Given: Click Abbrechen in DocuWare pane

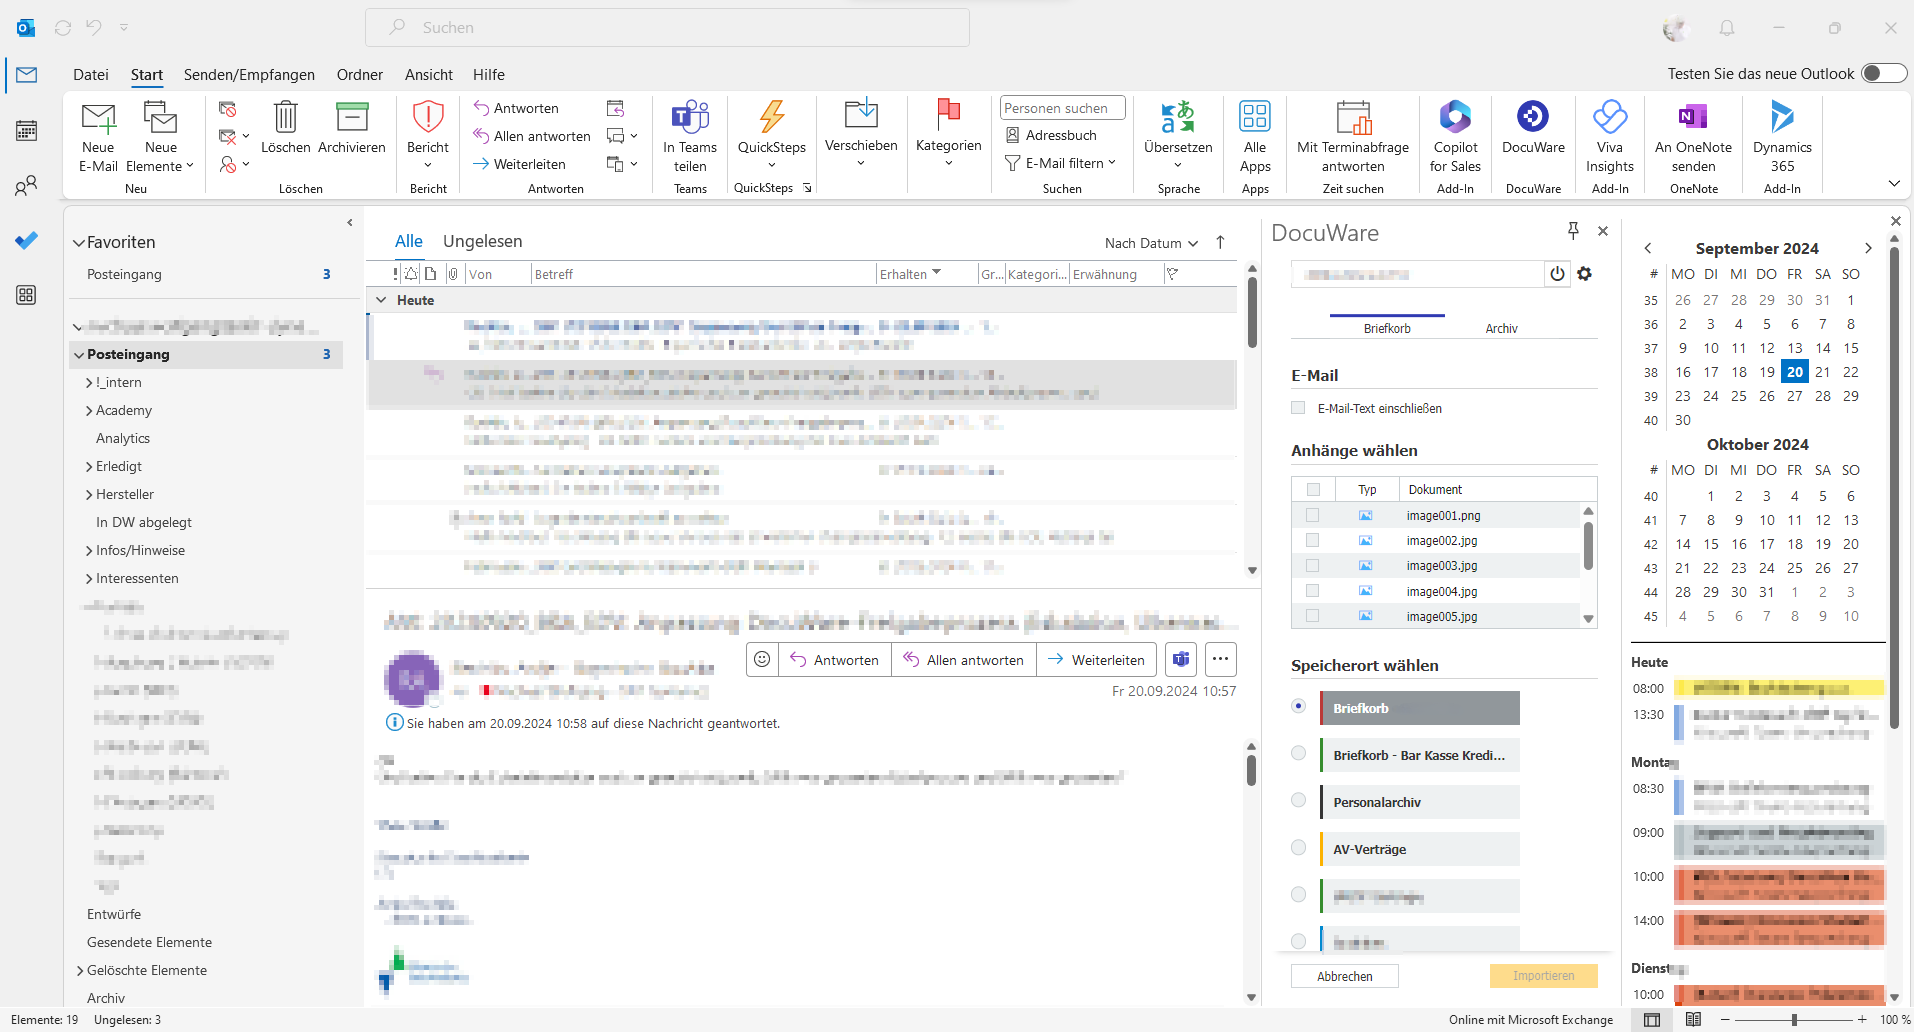Looking at the screenshot, I should [1344, 976].
